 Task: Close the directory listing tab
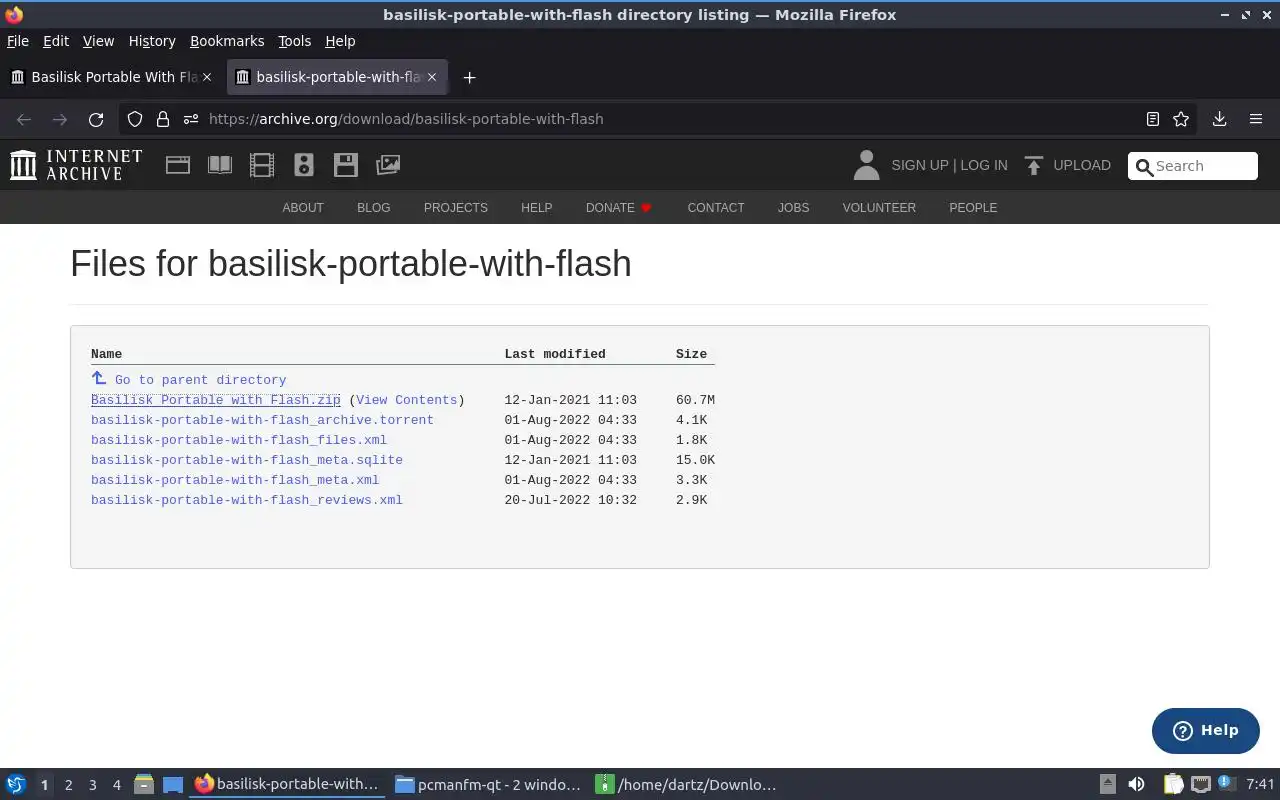coord(432,77)
